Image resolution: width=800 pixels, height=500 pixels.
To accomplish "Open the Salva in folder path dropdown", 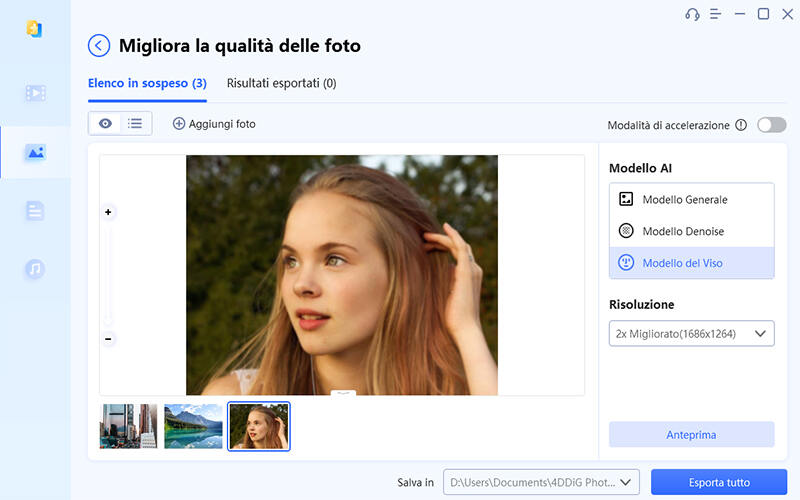I will (x=541, y=482).
